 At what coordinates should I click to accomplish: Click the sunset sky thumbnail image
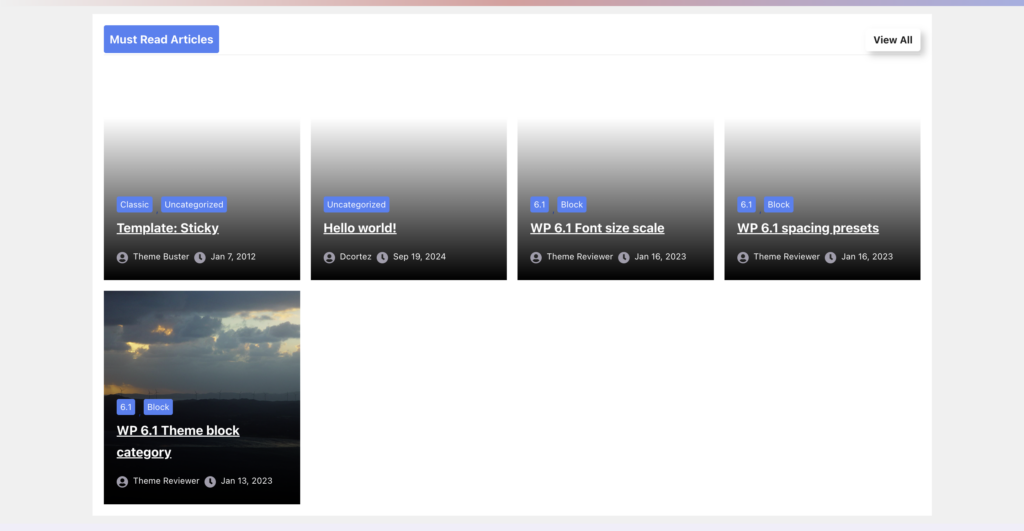click(201, 340)
